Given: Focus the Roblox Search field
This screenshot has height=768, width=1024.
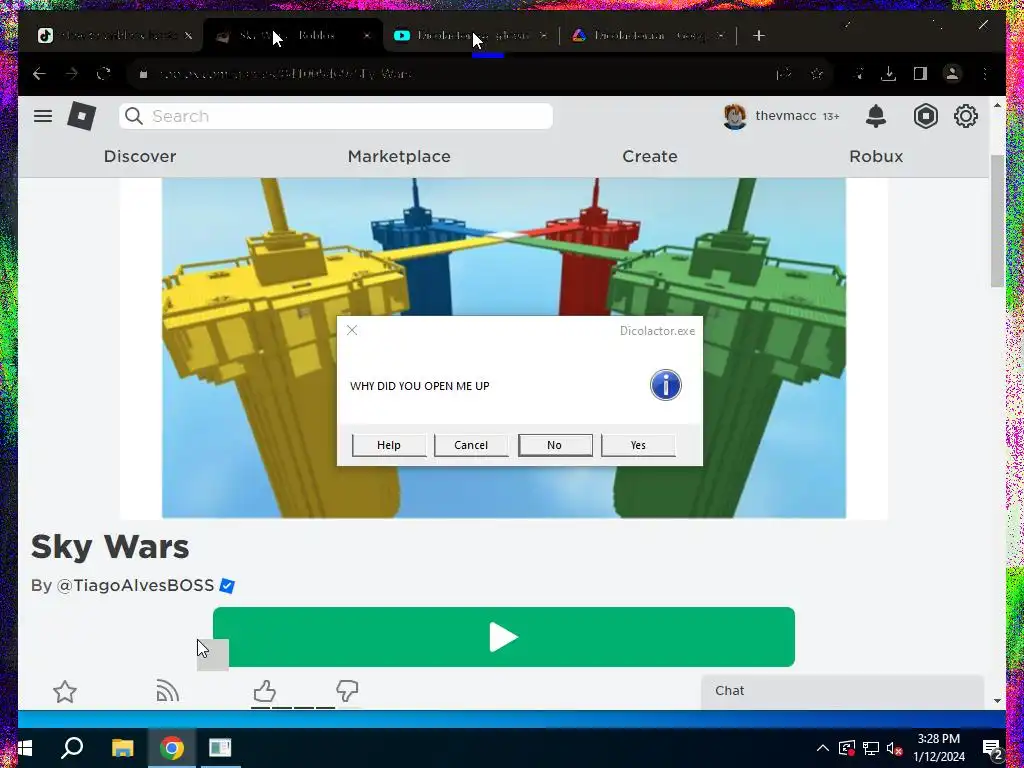Looking at the screenshot, I should coord(336,116).
